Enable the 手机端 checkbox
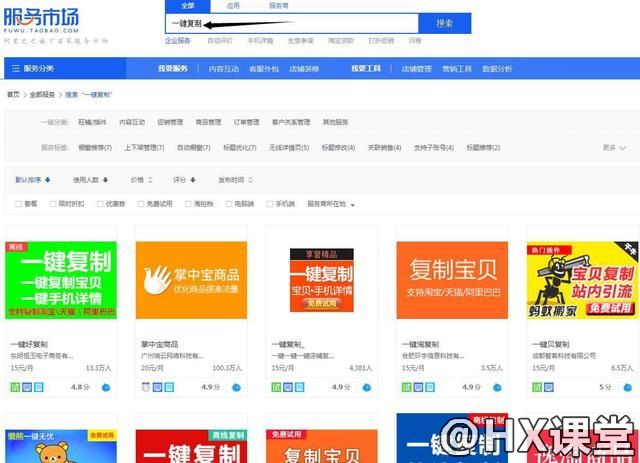The height and width of the screenshot is (463, 640). 270,204
